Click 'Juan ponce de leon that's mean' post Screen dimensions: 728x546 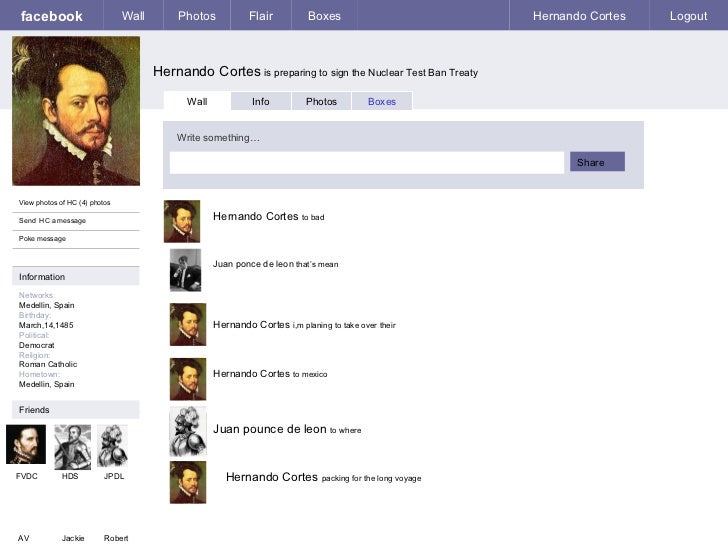(275, 264)
